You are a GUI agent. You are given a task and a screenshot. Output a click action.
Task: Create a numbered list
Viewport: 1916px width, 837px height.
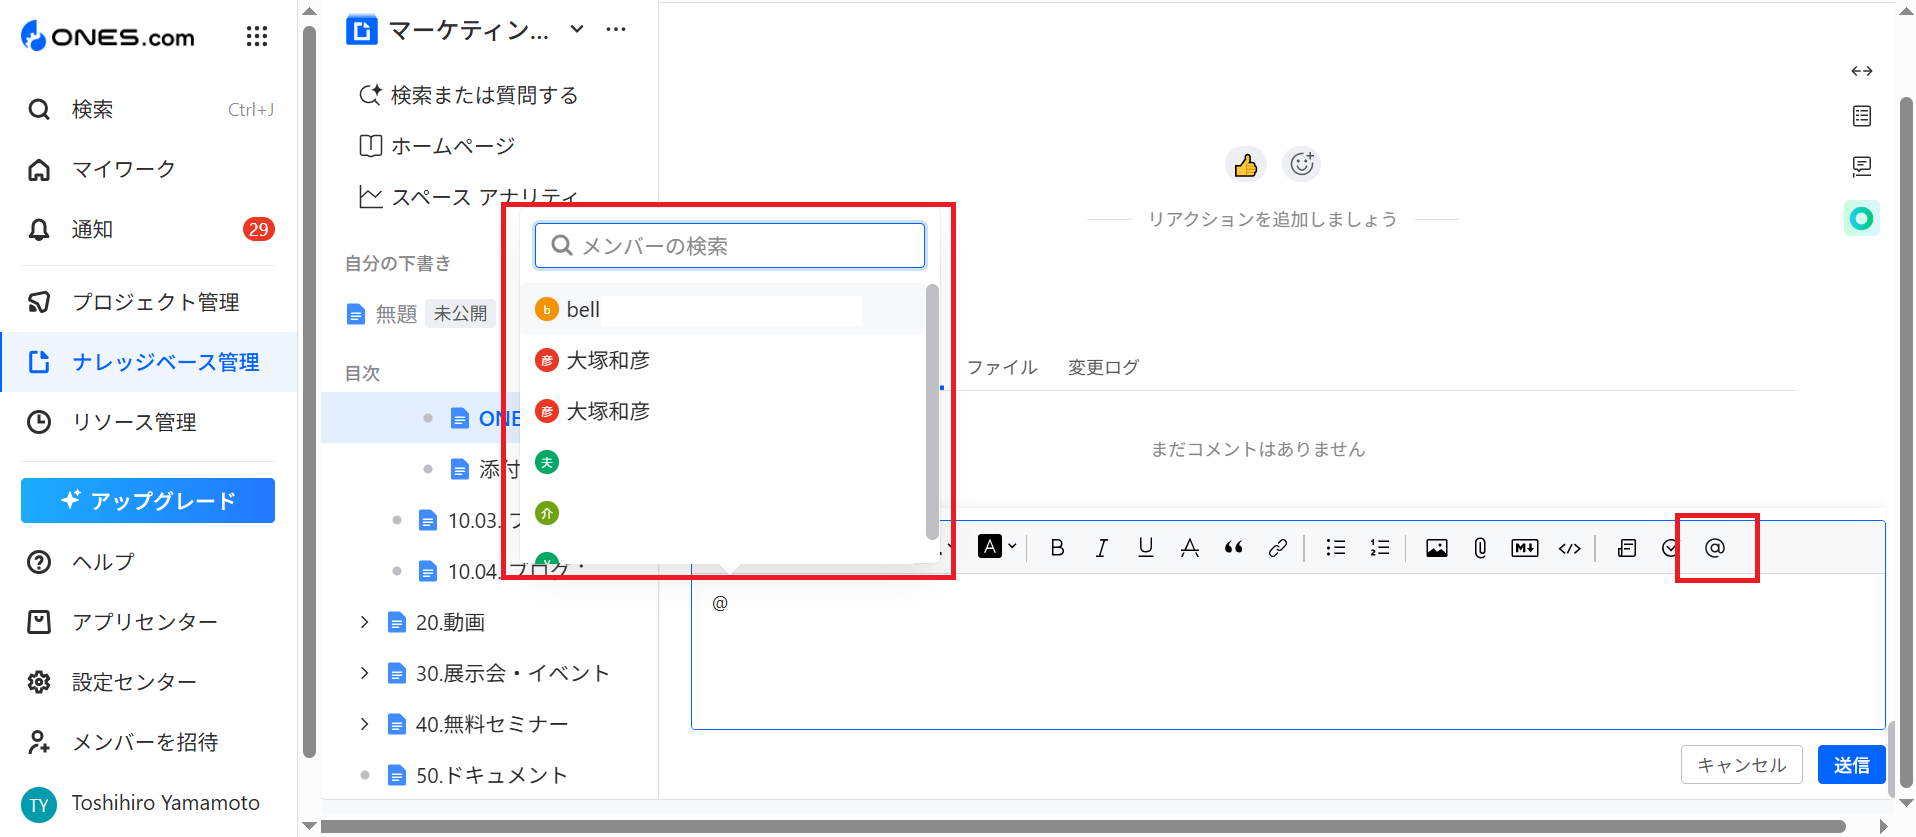coord(1379,547)
